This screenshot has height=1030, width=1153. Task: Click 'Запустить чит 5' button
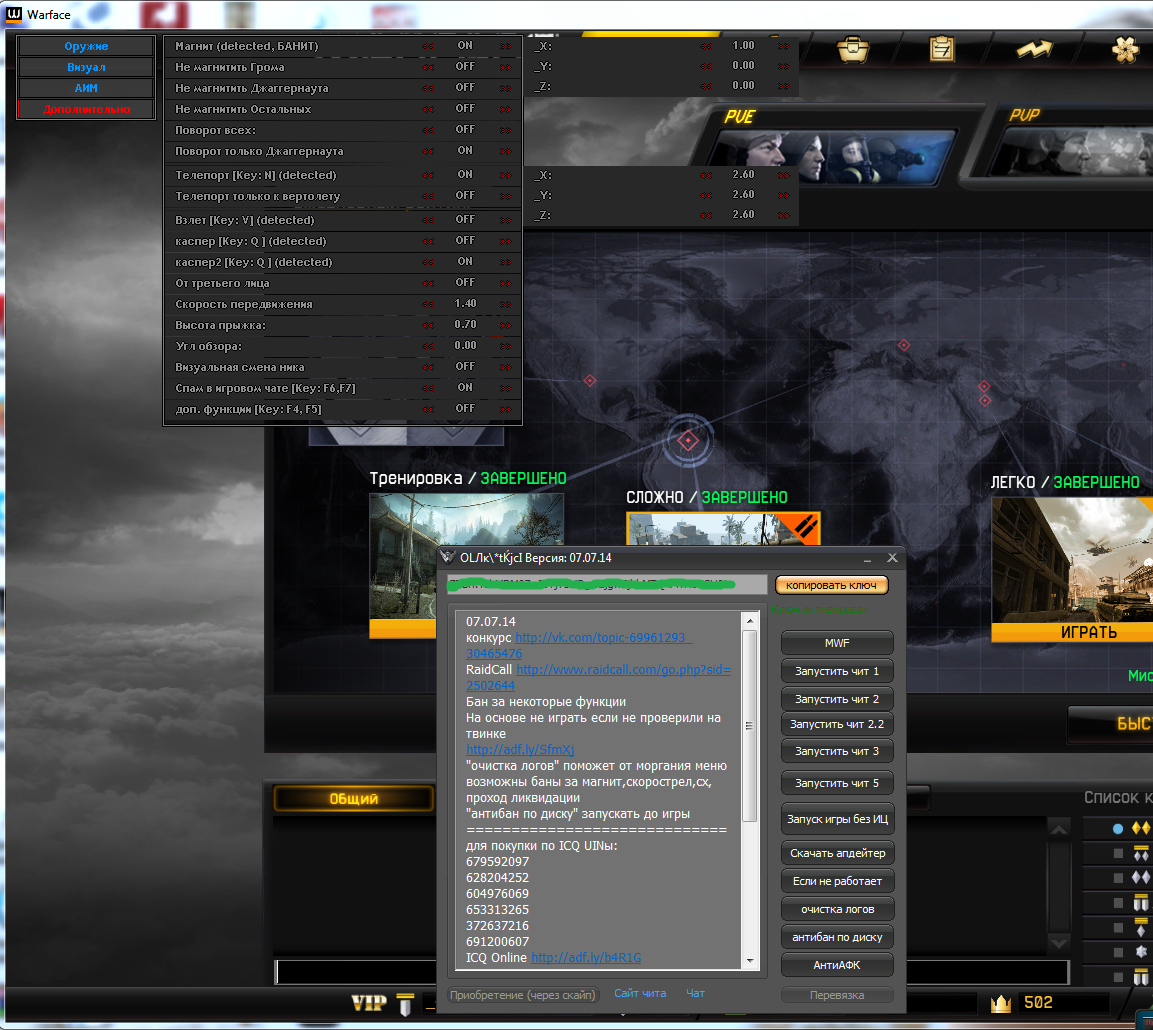tap(837, 783)
